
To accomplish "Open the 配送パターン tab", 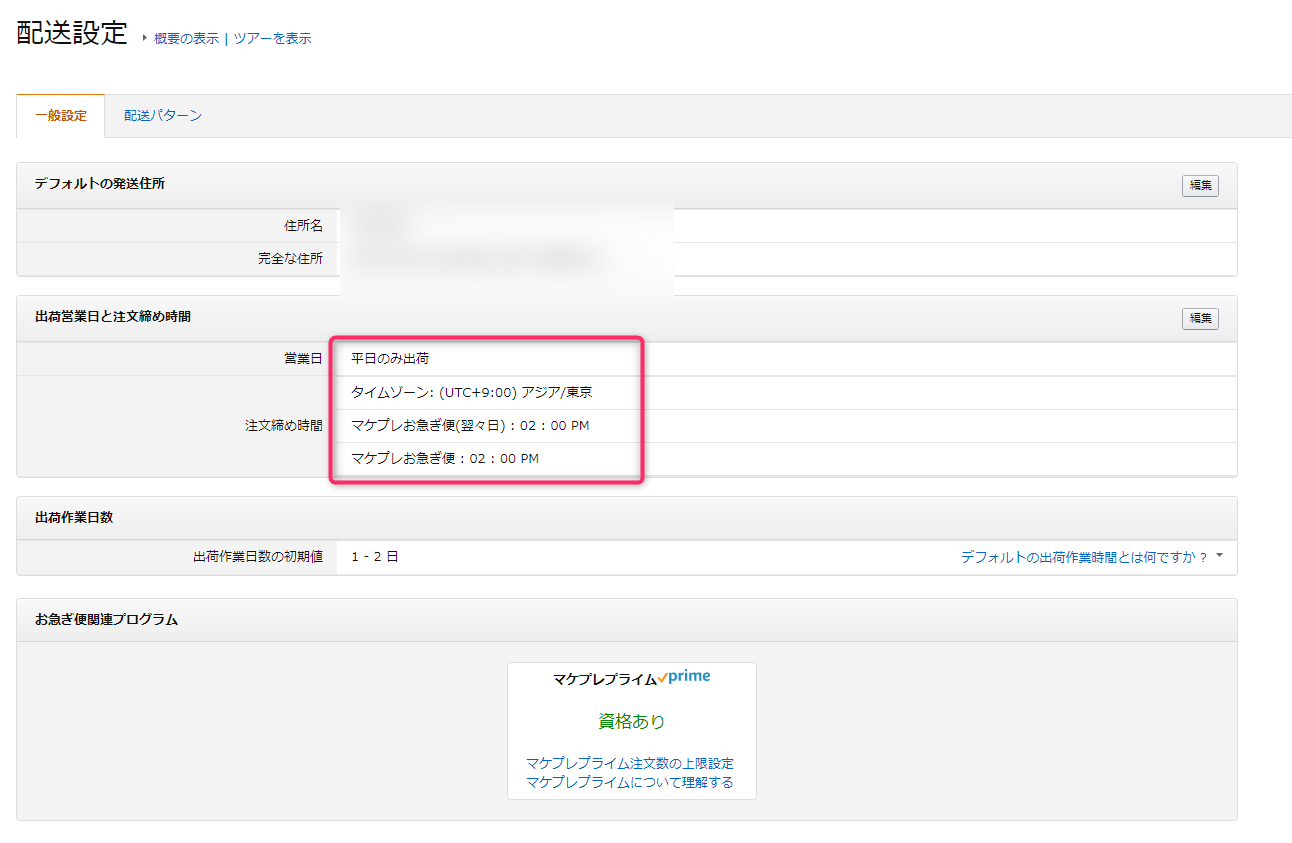I will (x=163, y=116).
